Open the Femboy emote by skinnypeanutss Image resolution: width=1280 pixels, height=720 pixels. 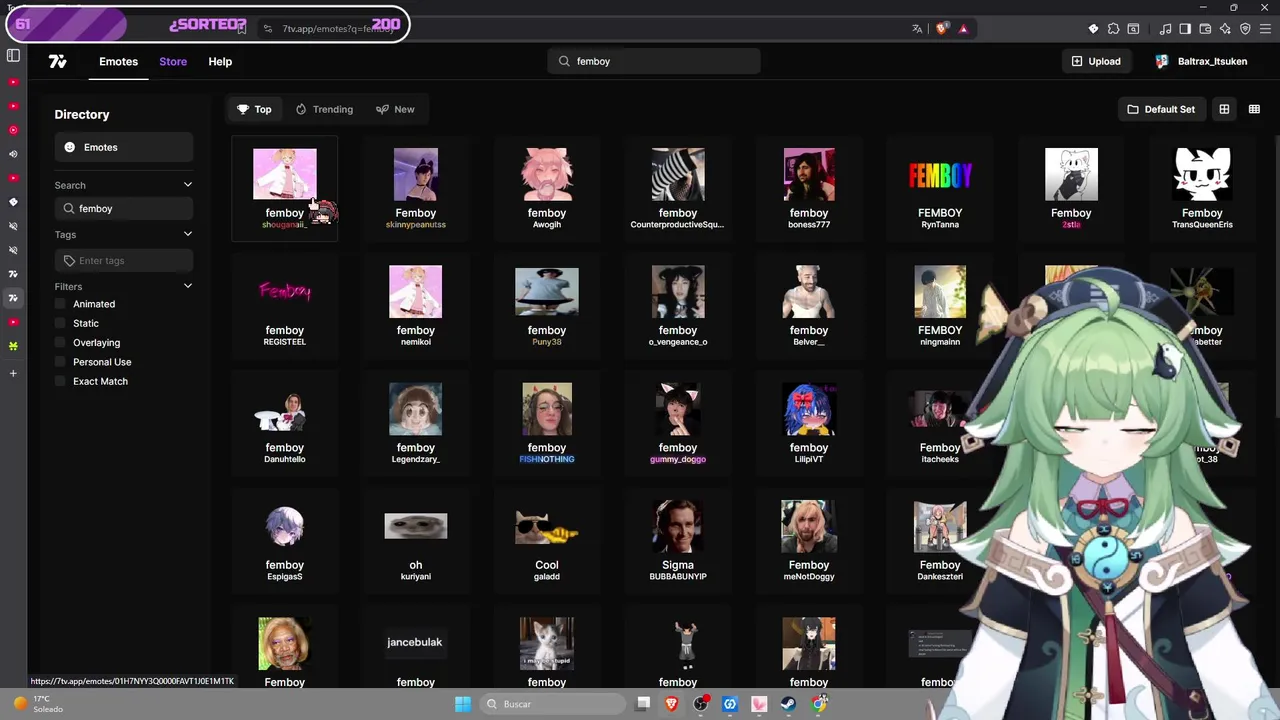pos(416,188)
